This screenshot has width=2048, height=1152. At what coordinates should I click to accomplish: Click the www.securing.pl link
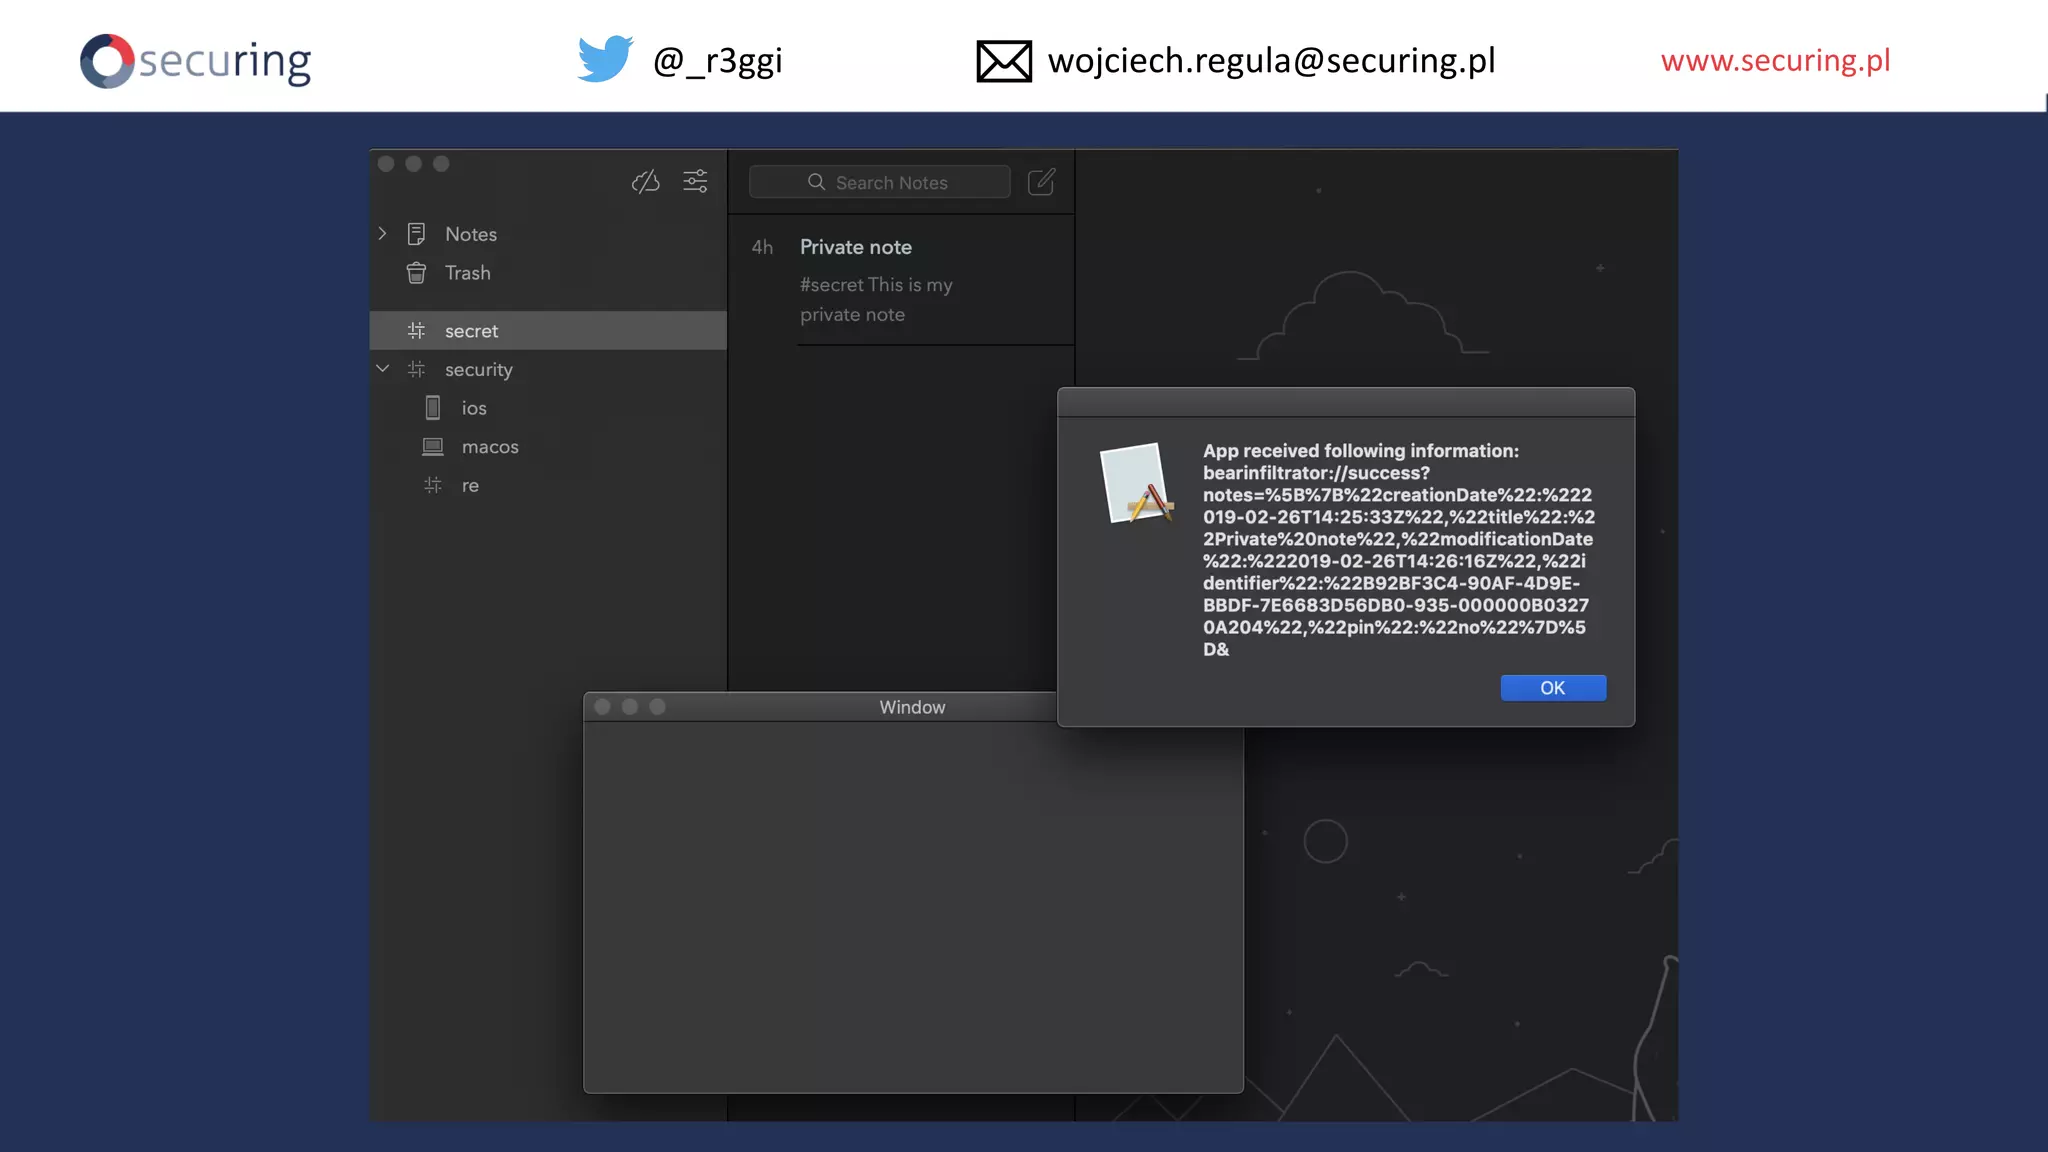tap(1775, 60)
